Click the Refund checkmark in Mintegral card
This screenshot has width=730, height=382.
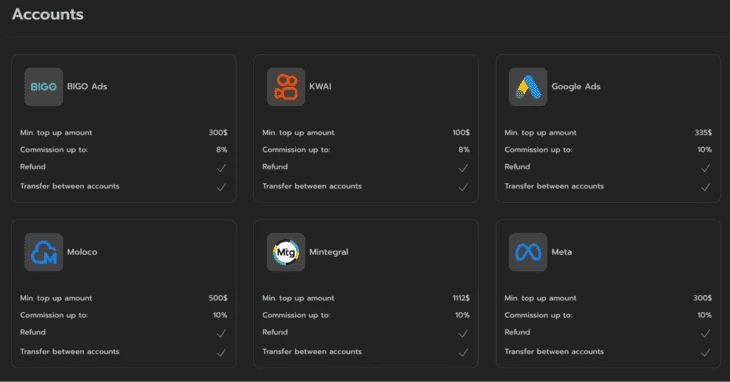click(463, 334)
